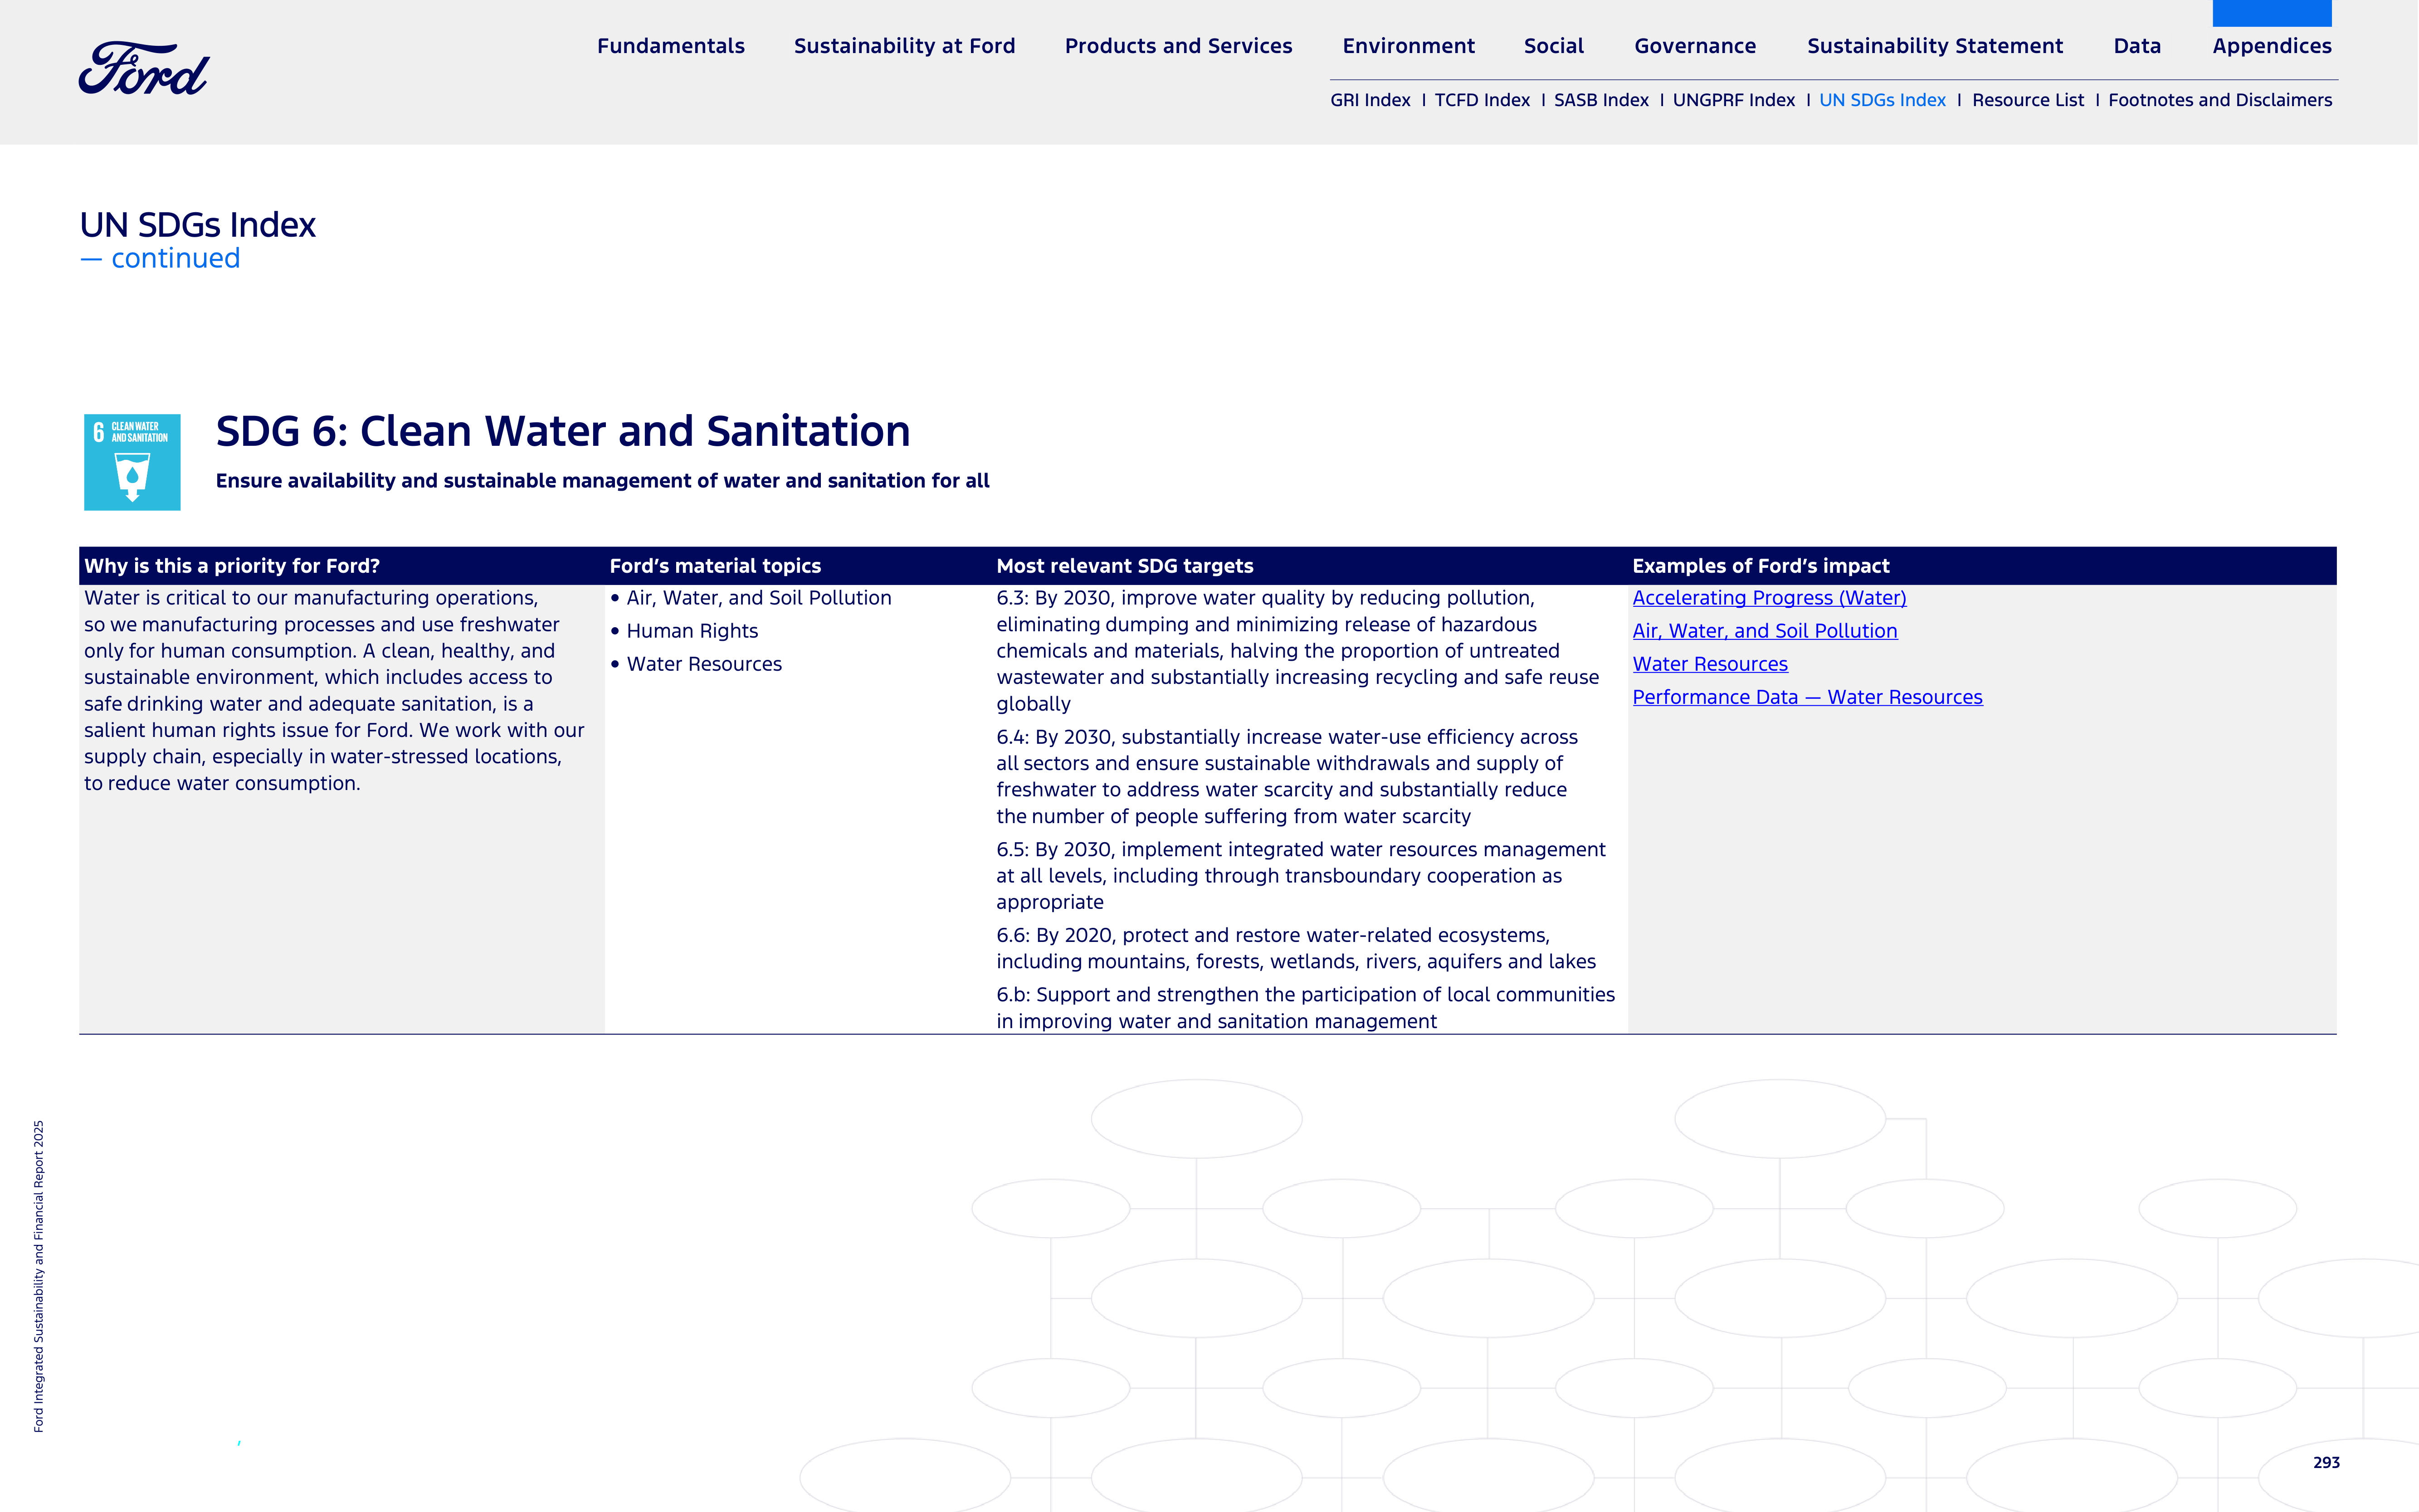
Task: Open the GRI Index
Action: coord(1370,100)
